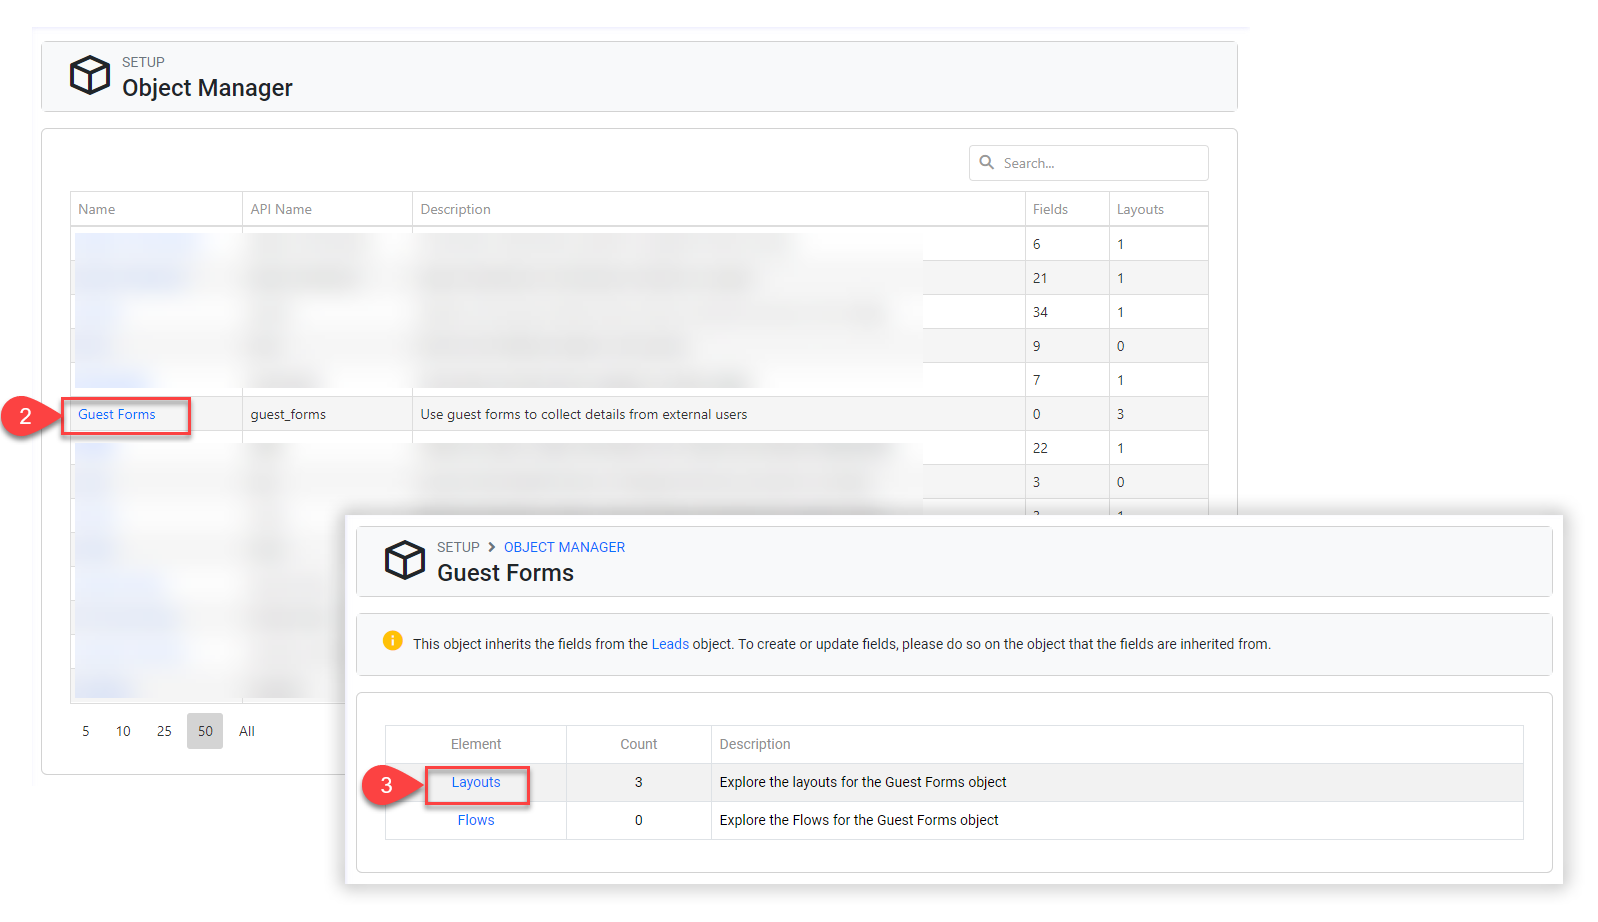The height and width of the screenshot is (922, 1598).
Task: Click the red step 3 marker
Action: point(386,785)
